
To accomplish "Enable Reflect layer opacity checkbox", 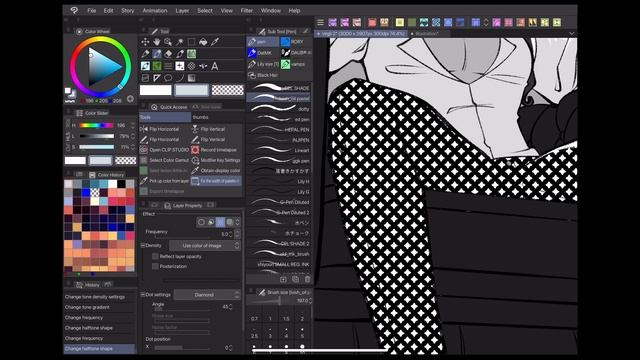I will coord(155,256).
